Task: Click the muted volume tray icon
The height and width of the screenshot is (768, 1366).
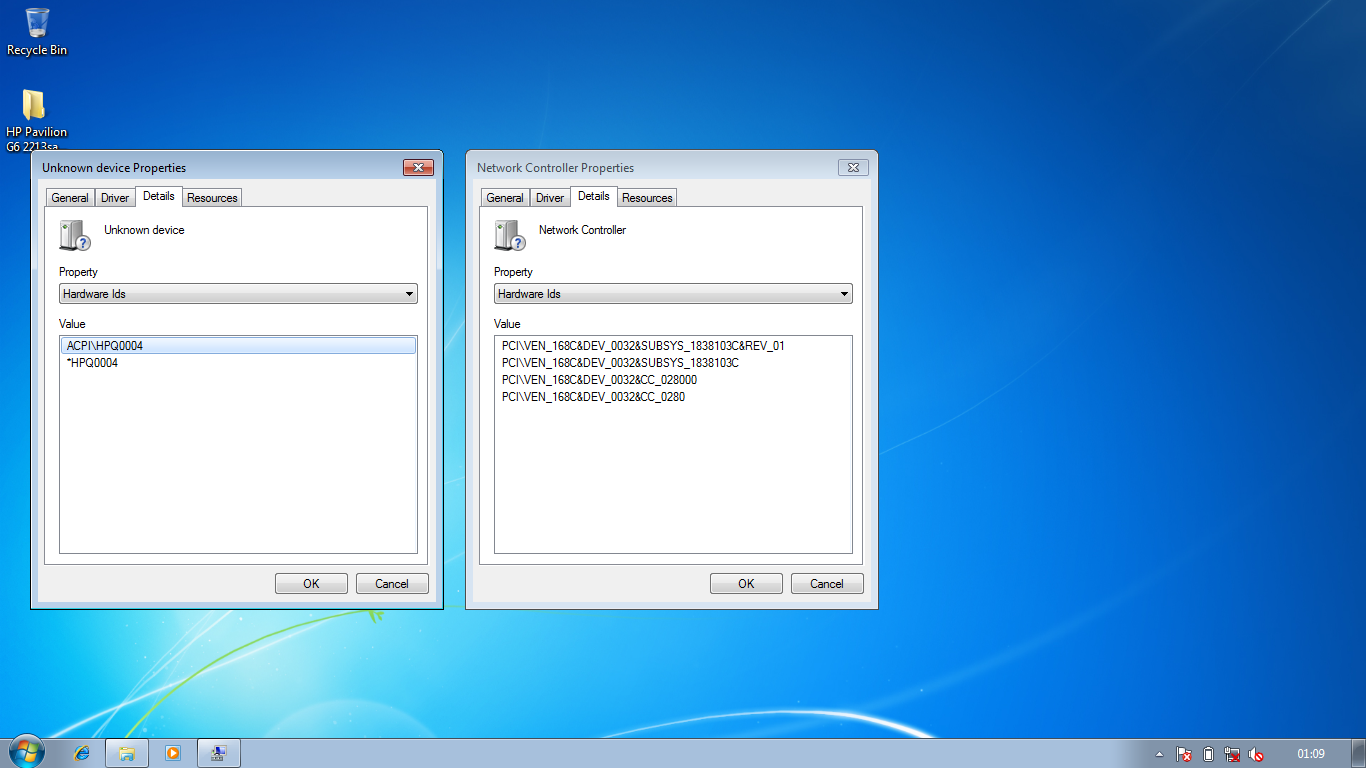Action: (x=1257, y=754)
